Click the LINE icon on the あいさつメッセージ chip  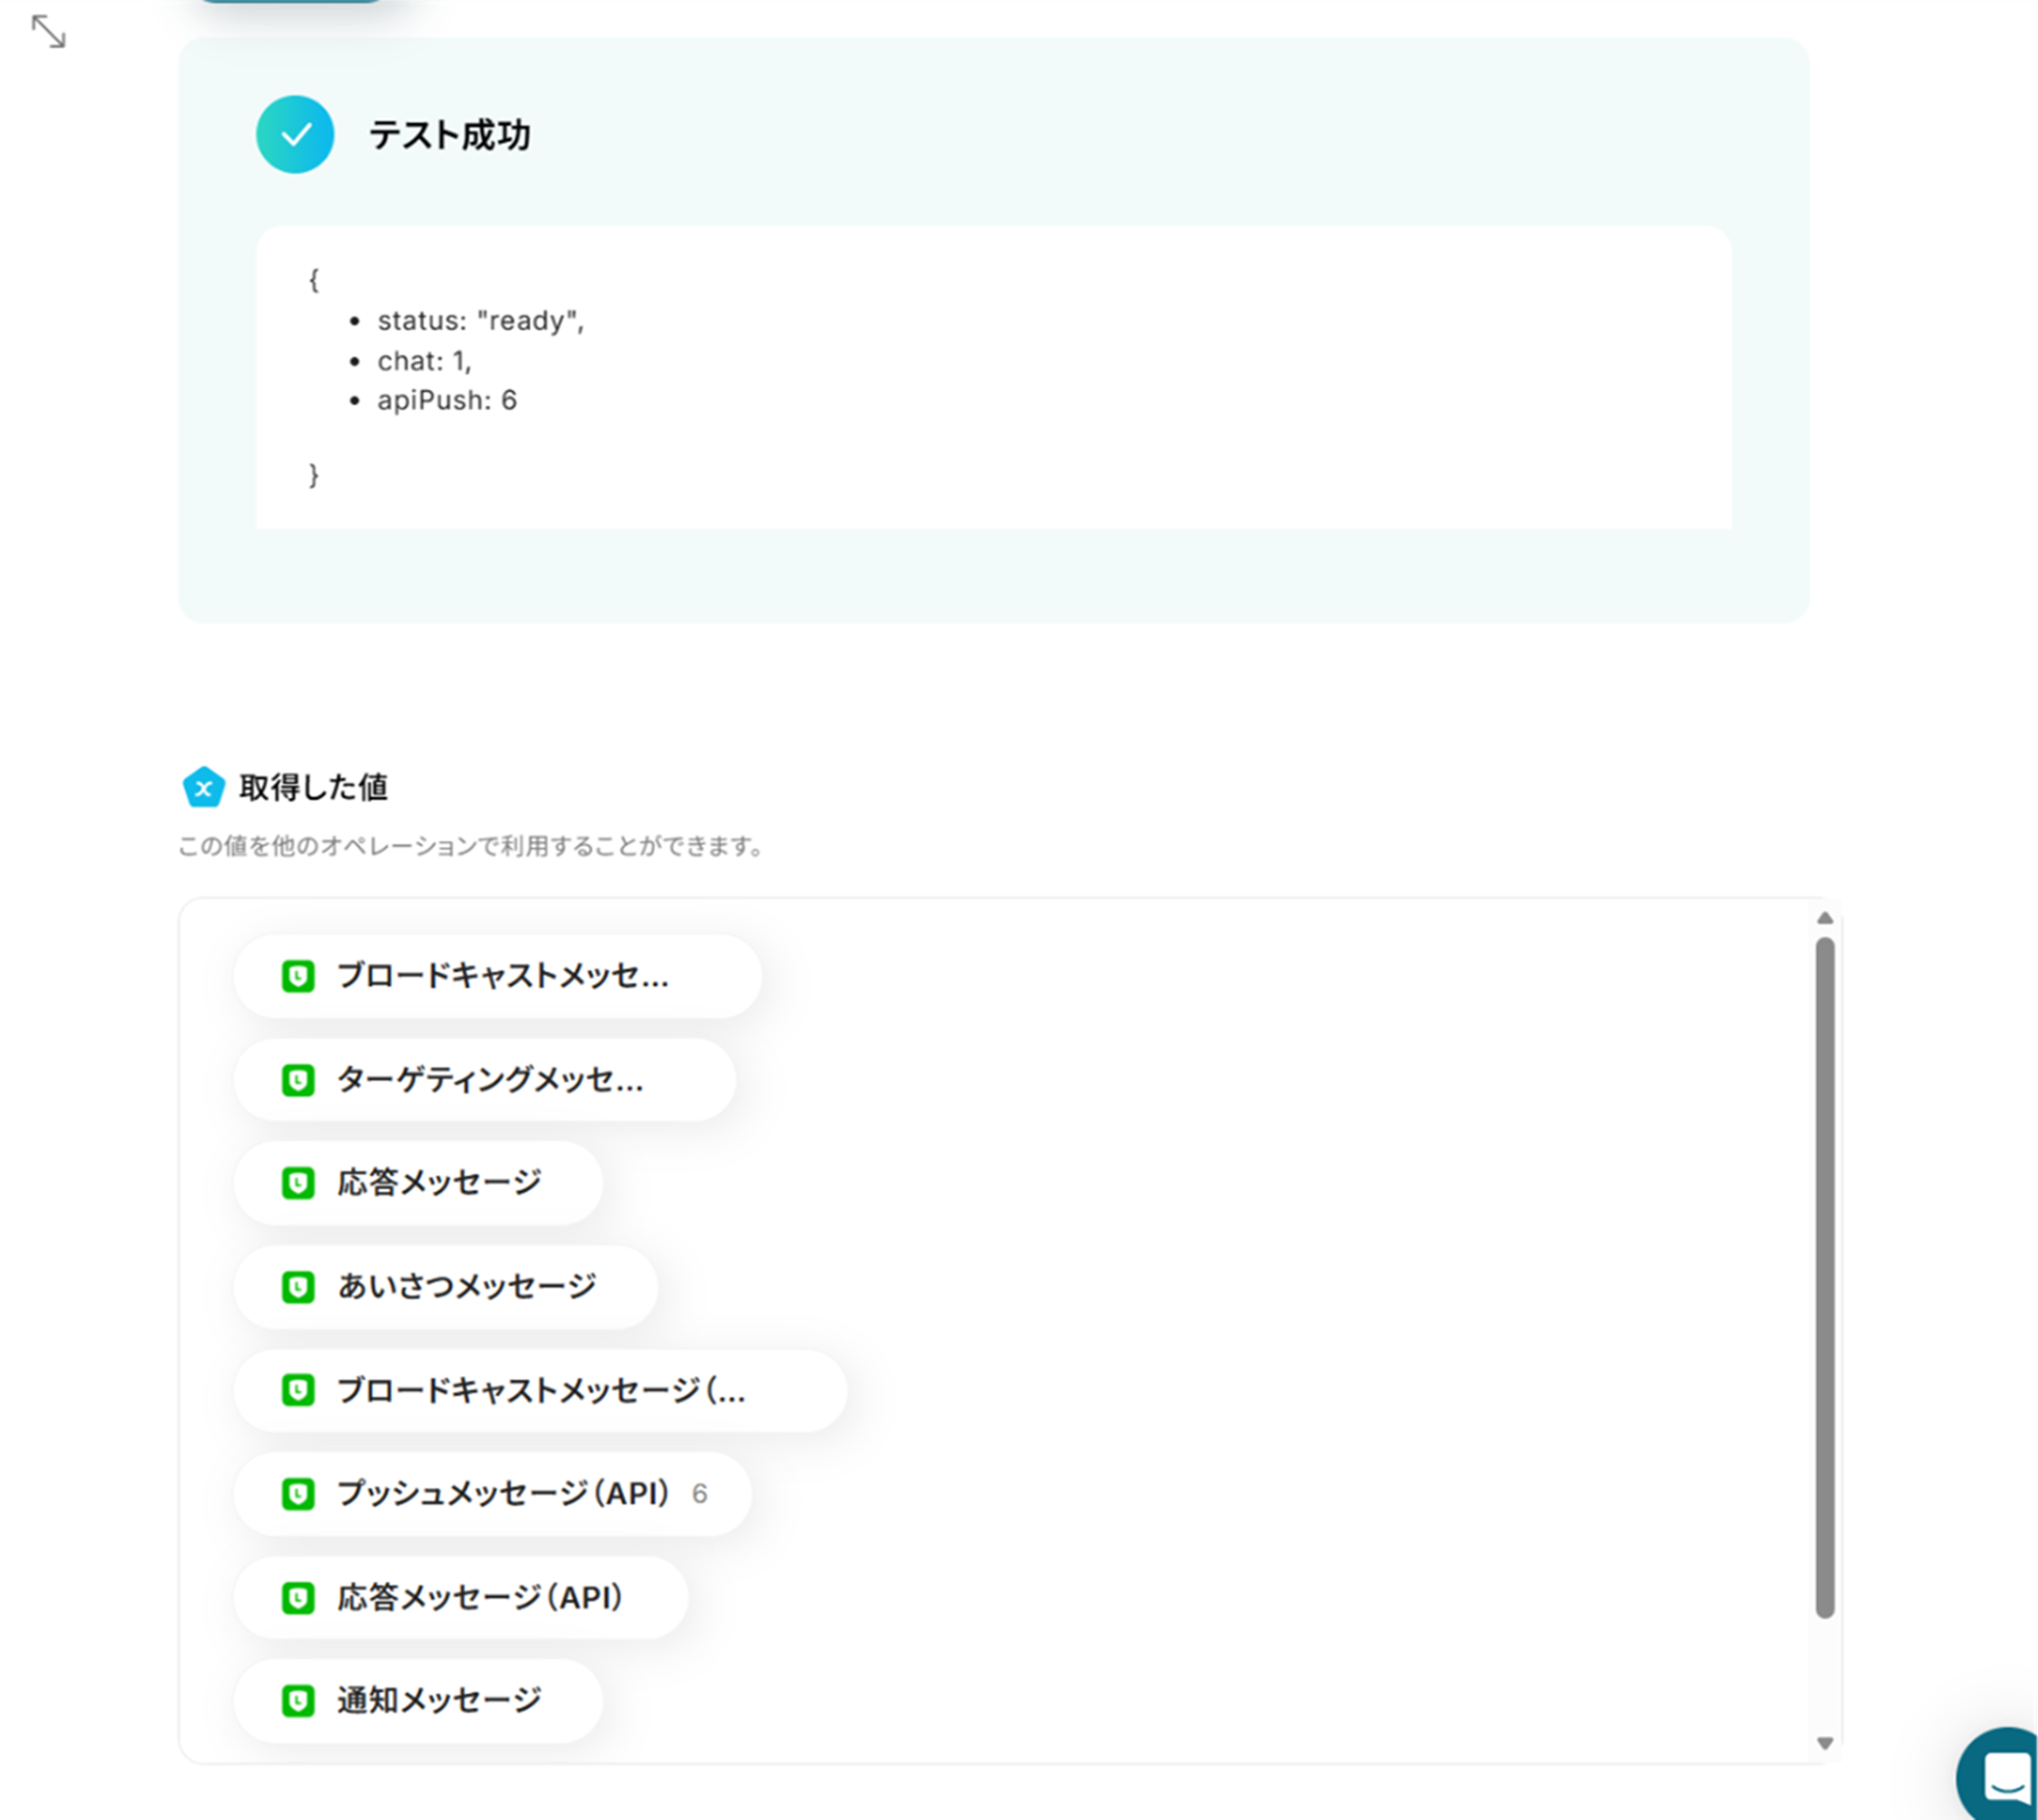click(298, 1287)
